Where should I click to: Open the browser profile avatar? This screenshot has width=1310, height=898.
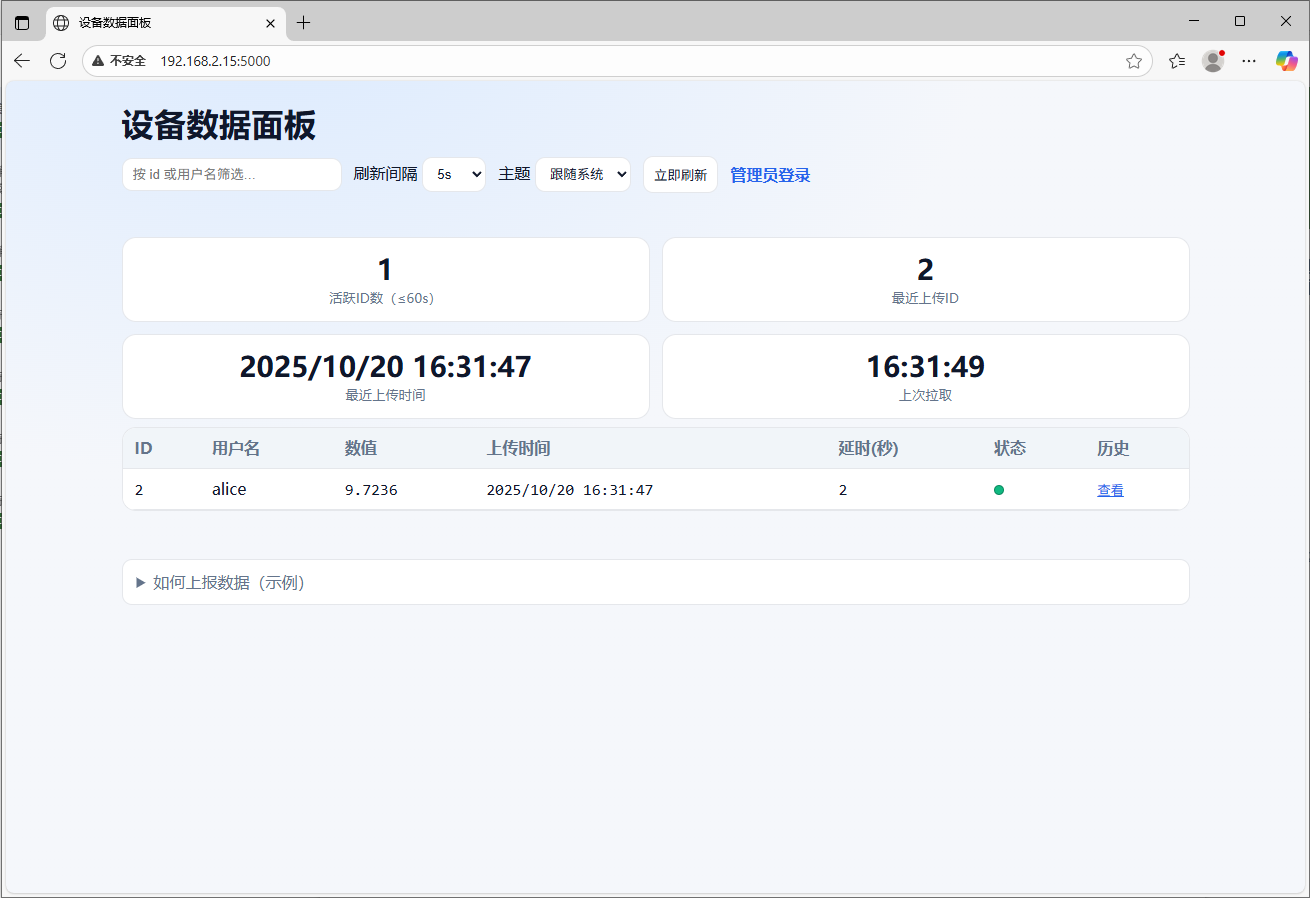(x=1213, y=61)
